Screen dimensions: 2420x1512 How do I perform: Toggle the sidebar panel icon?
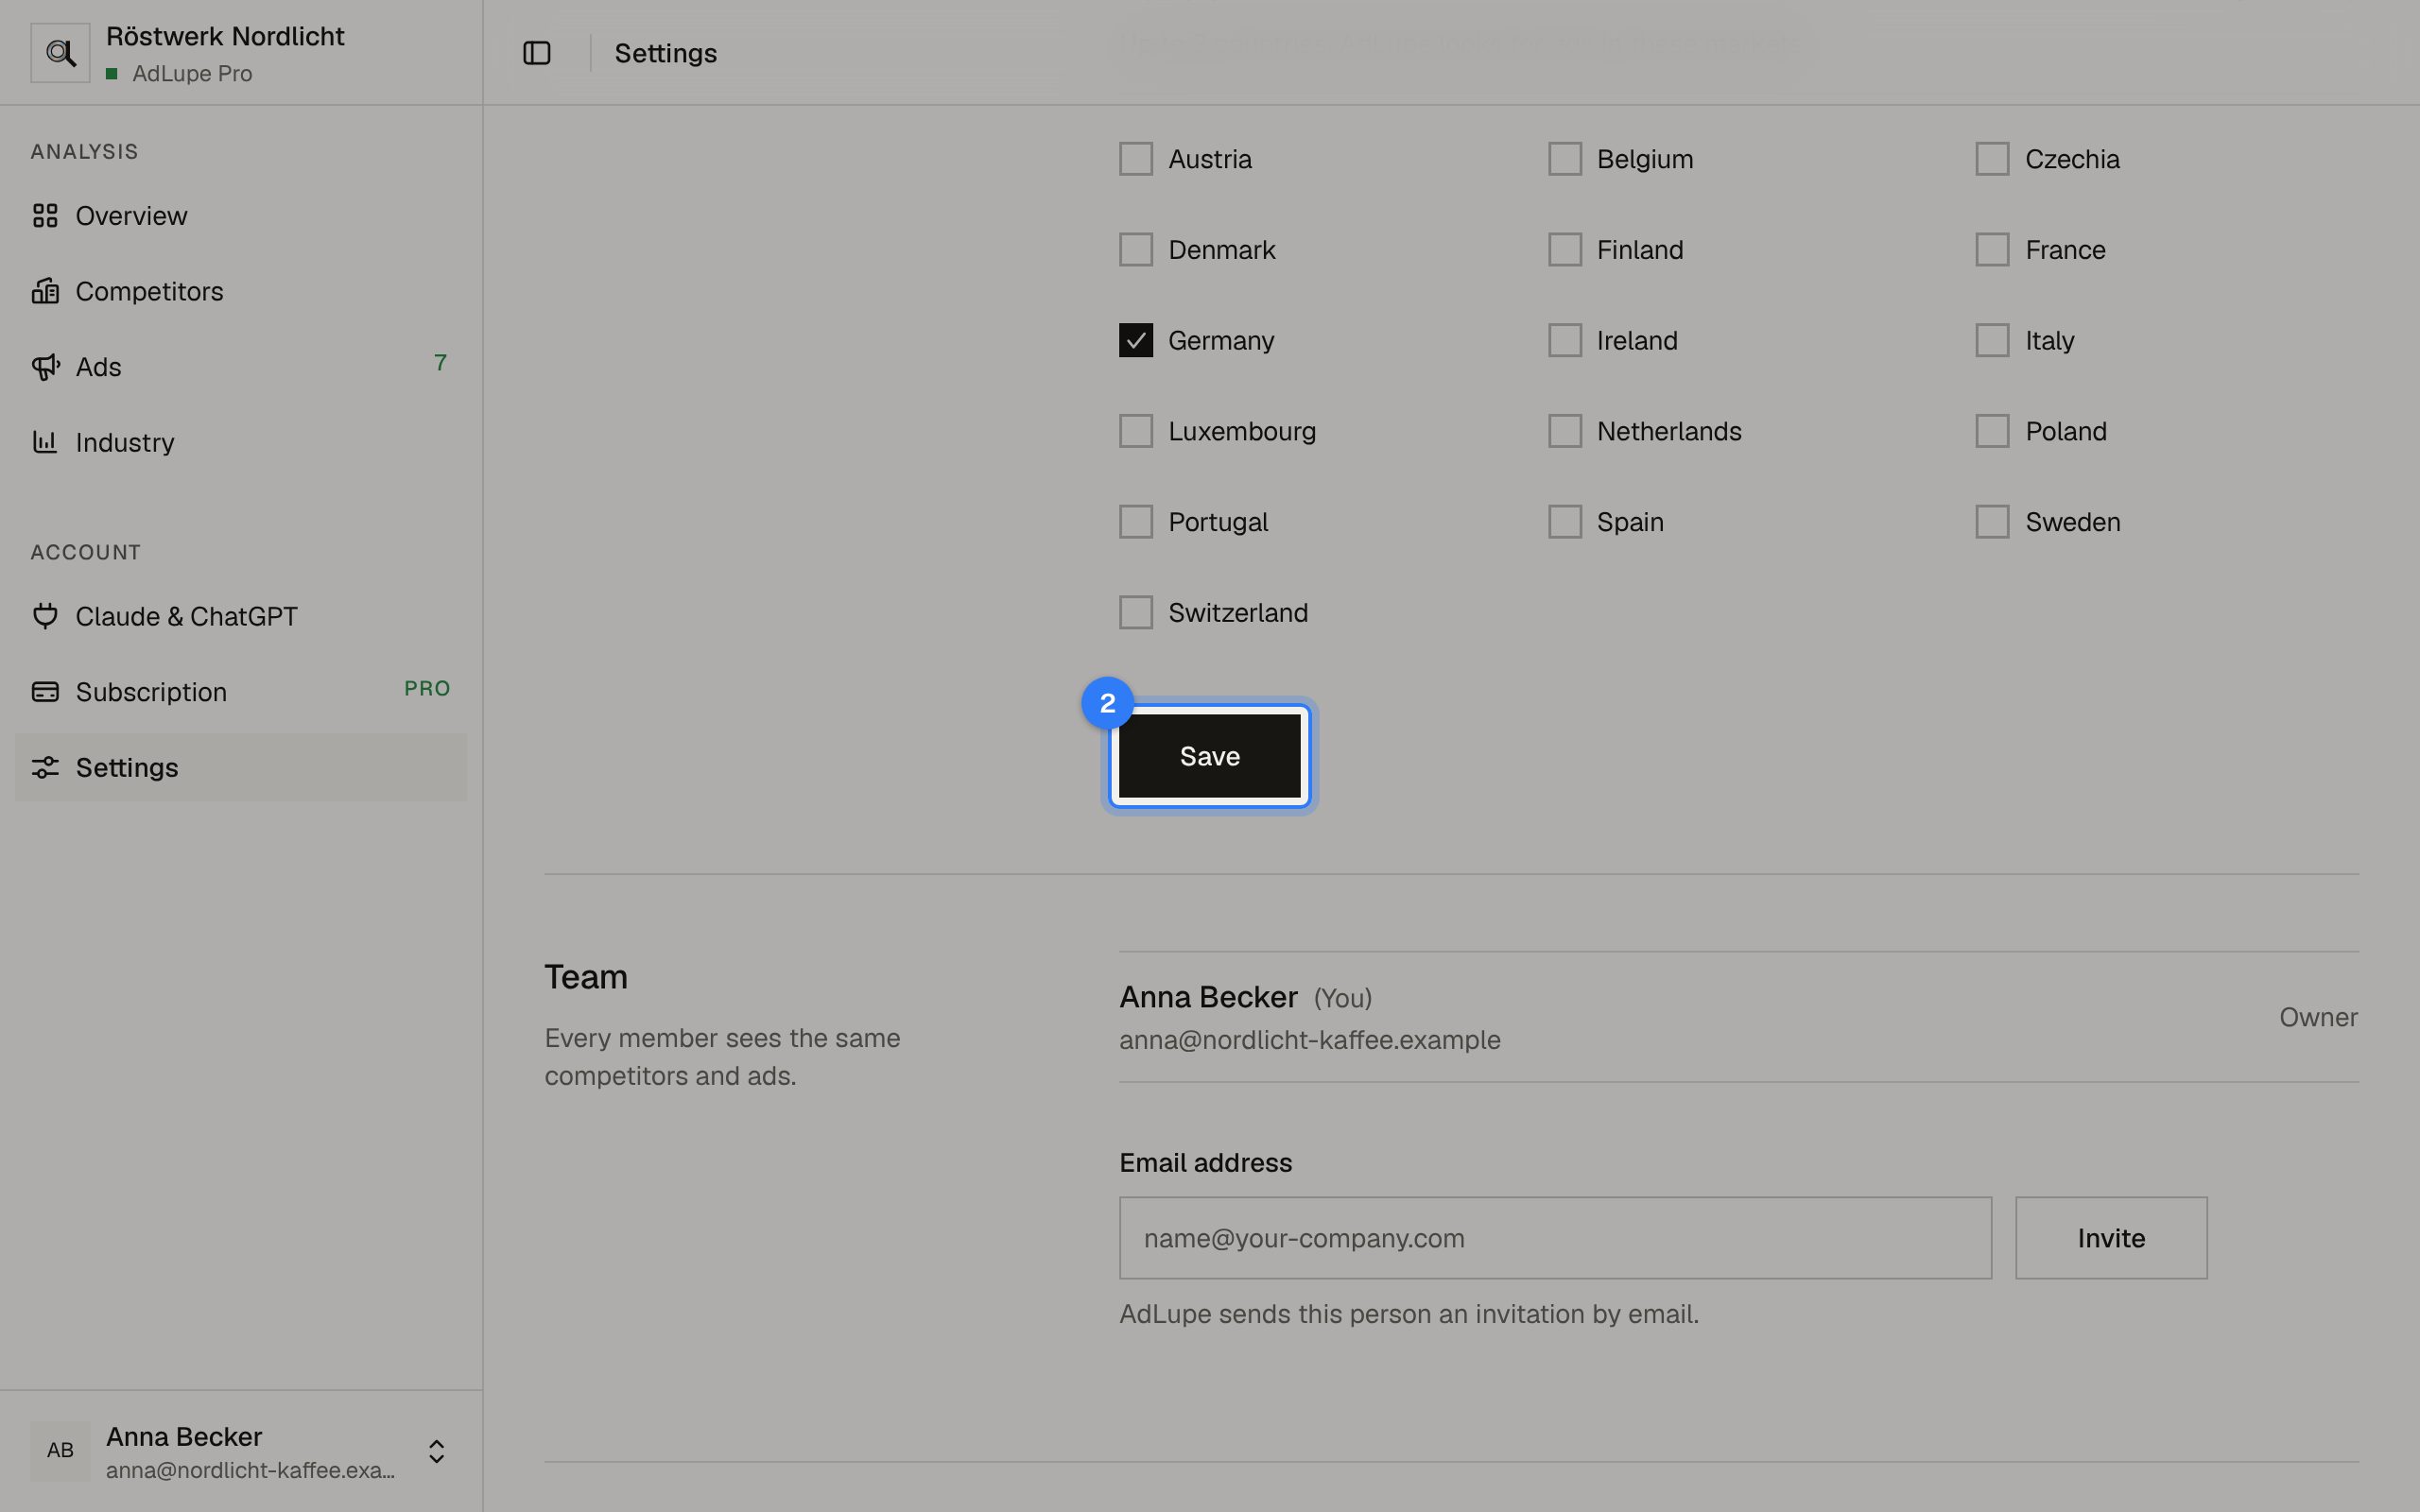click(x=537, y=53)
